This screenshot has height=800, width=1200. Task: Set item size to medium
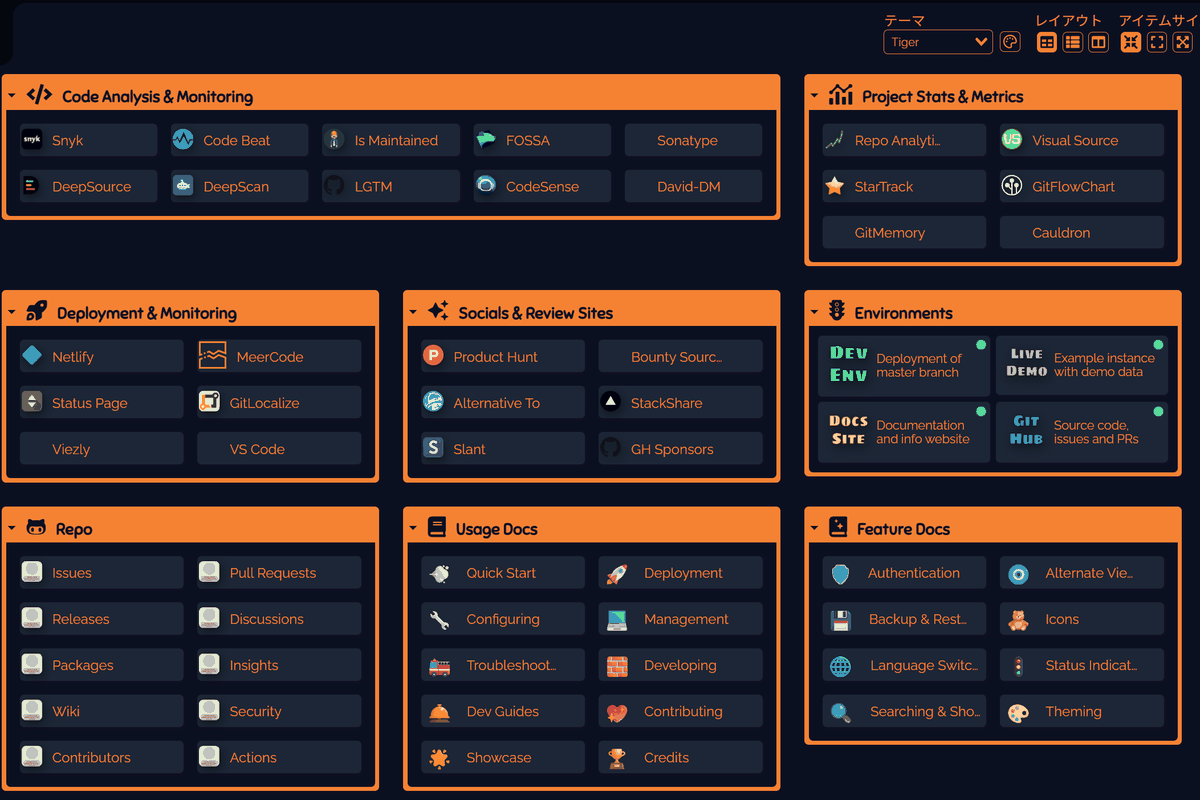coord(1157,42)
